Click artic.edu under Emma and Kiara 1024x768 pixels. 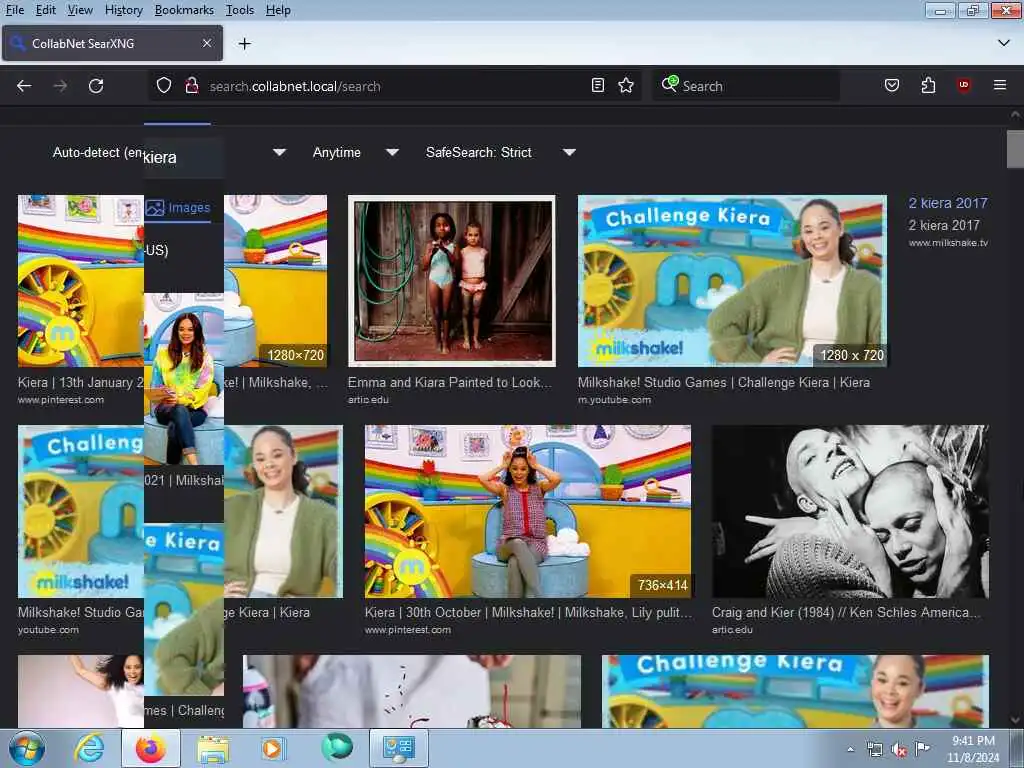pos(368,400)
